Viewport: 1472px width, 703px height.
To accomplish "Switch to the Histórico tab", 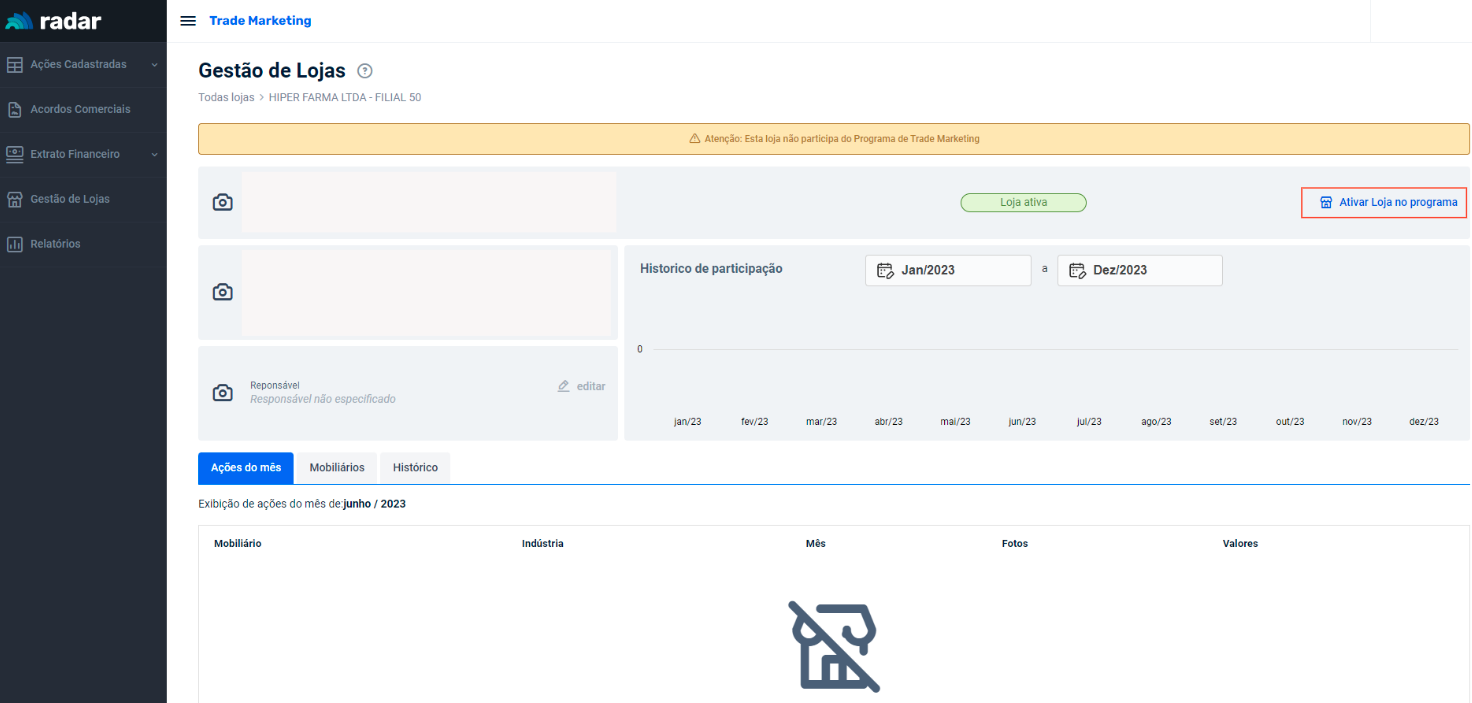I will (415, 468).
